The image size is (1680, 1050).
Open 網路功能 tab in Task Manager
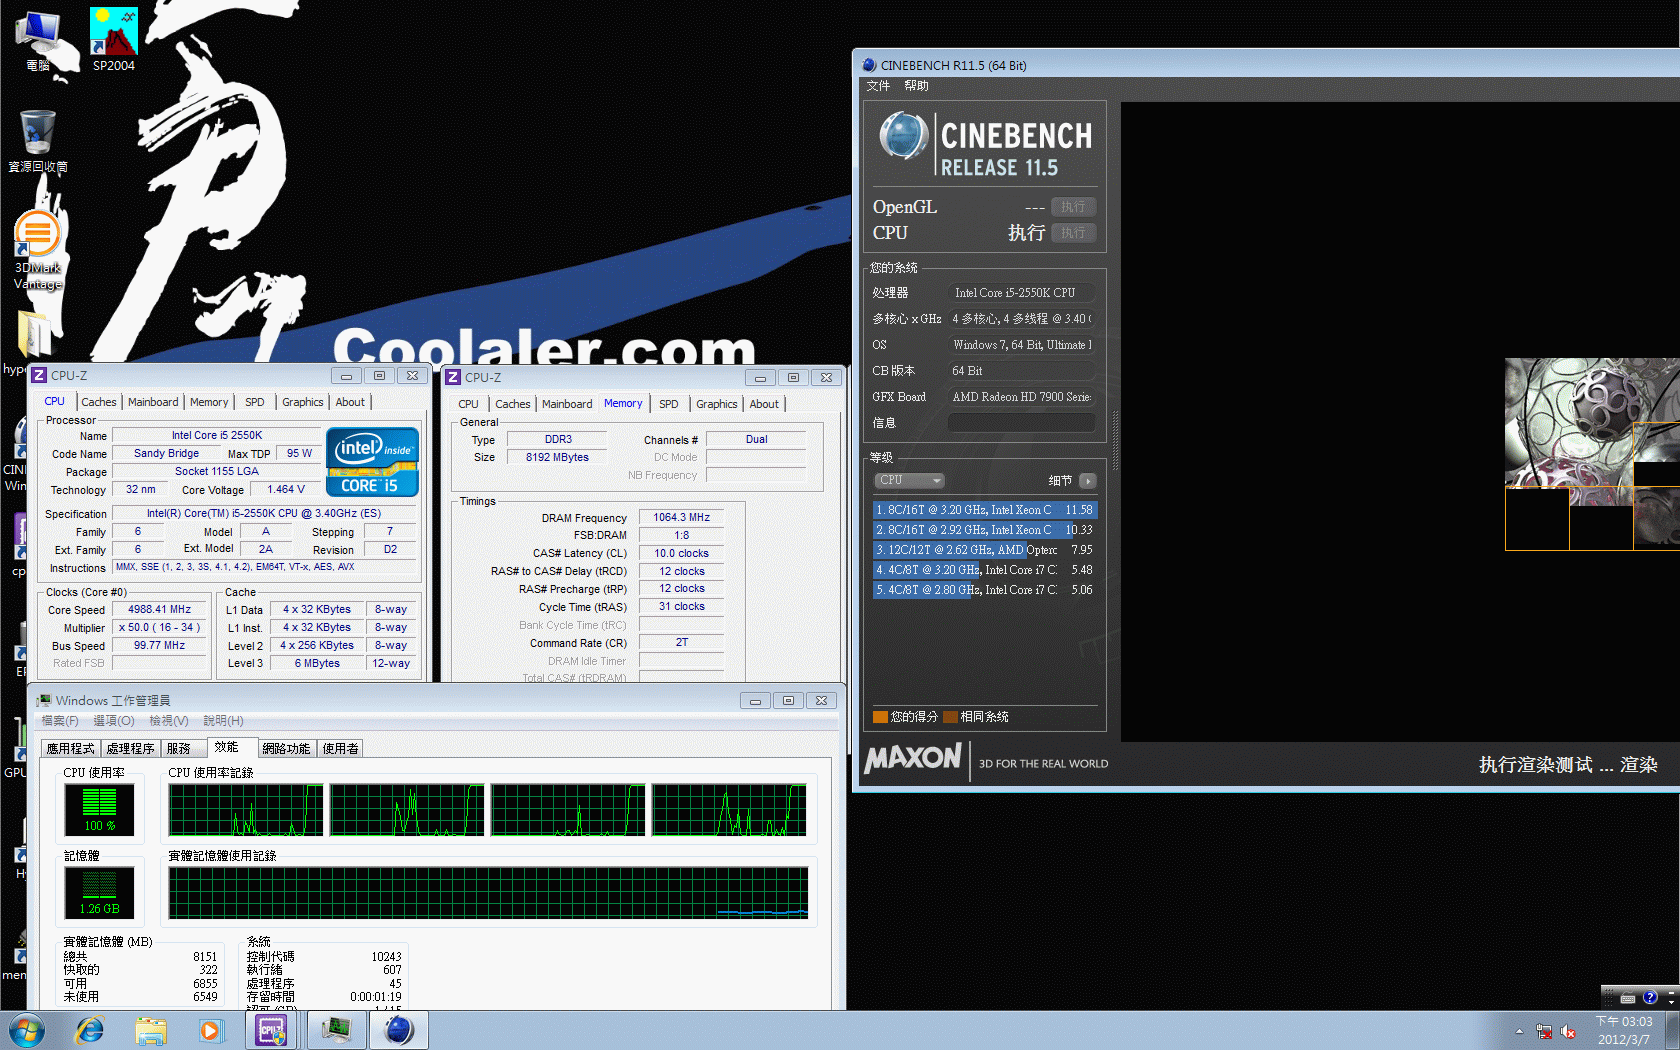tap(287, 748)
